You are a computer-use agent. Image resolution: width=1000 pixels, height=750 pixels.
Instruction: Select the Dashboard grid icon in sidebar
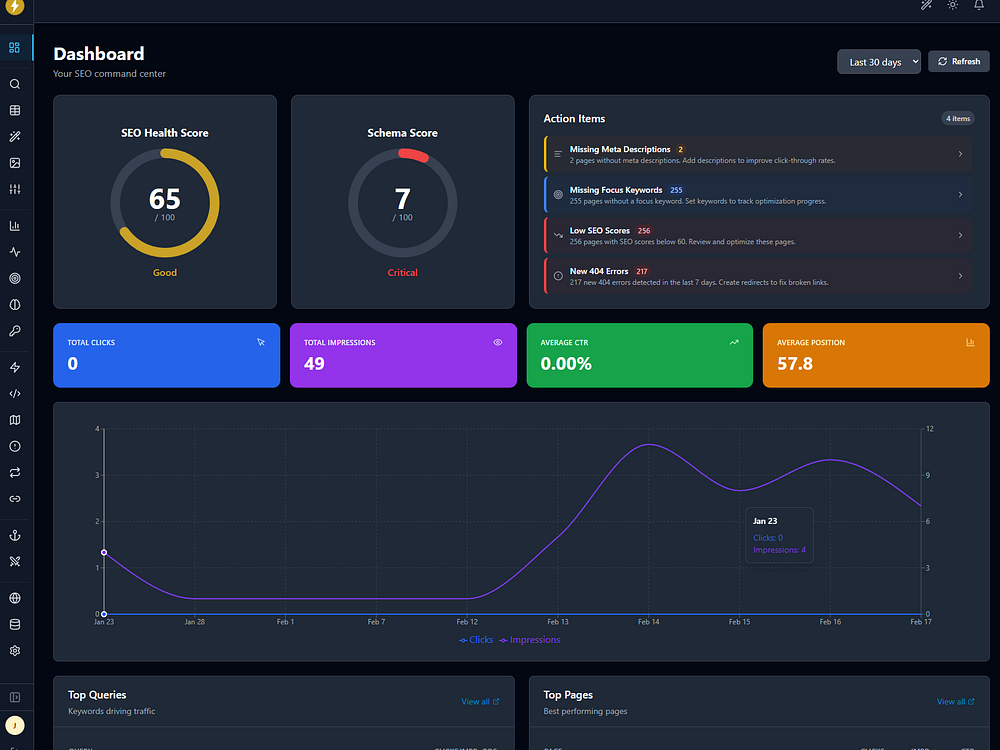[15, 48]
